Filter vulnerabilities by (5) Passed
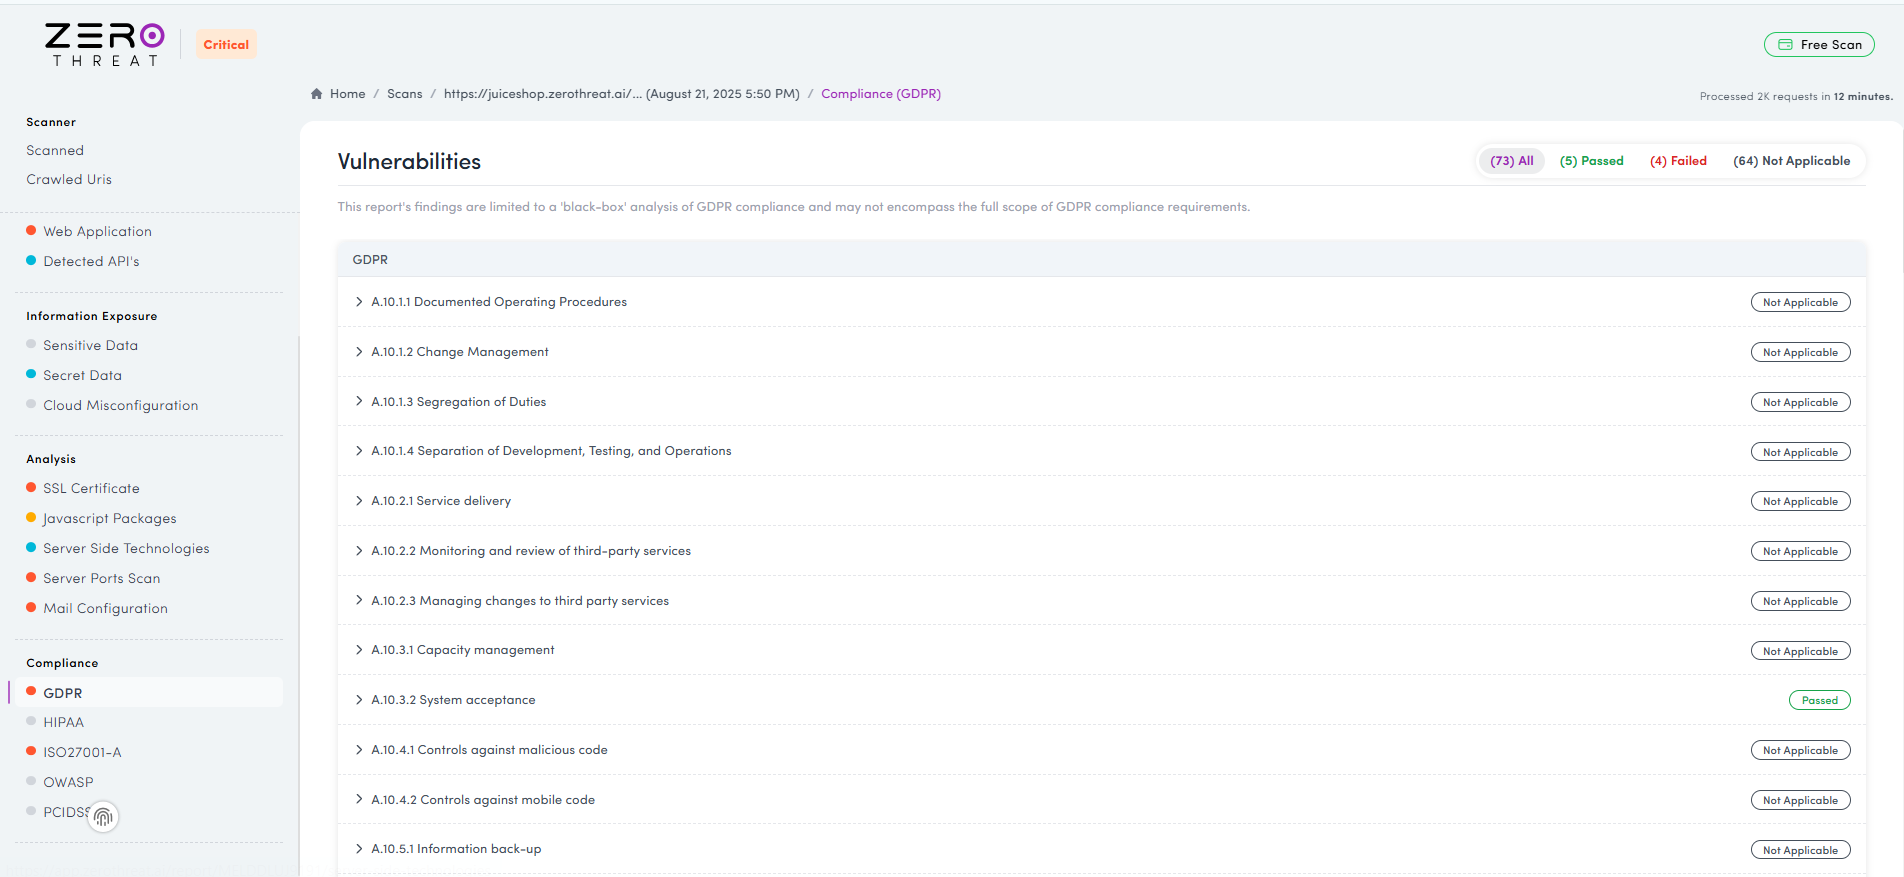 tap(1591, 161)
